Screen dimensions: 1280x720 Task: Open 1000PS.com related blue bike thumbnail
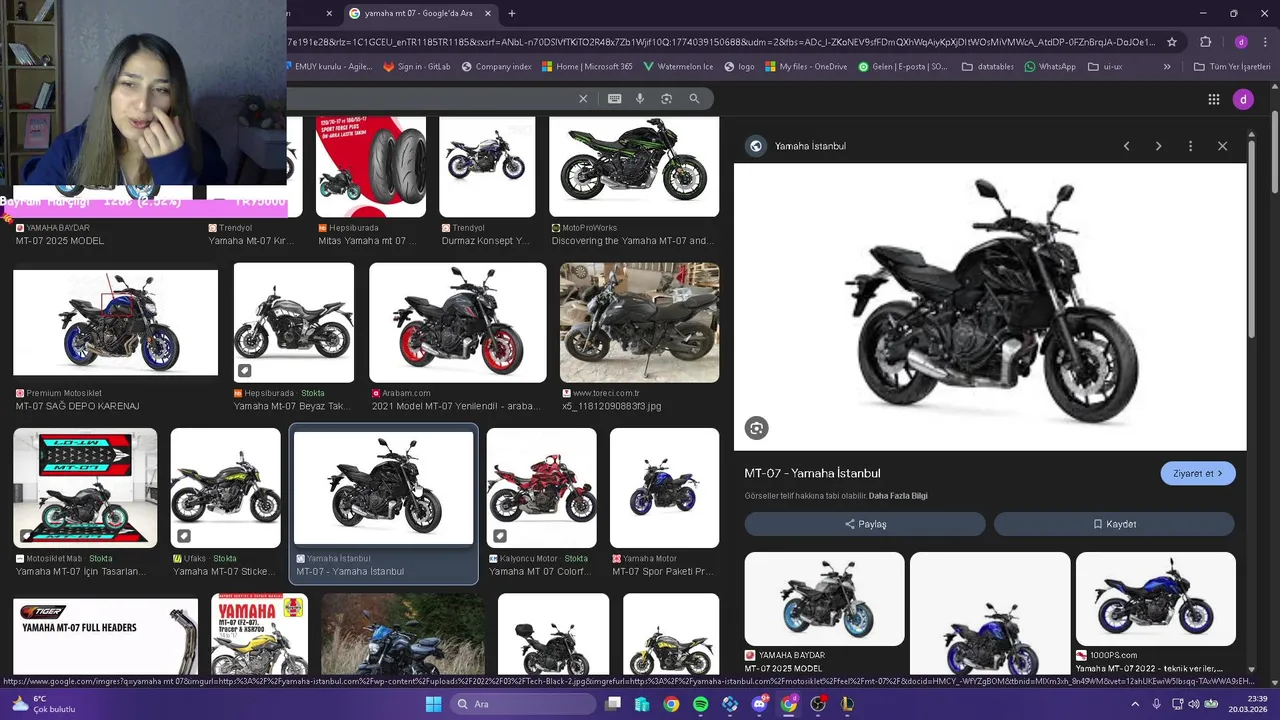[x=1155, y=599]
